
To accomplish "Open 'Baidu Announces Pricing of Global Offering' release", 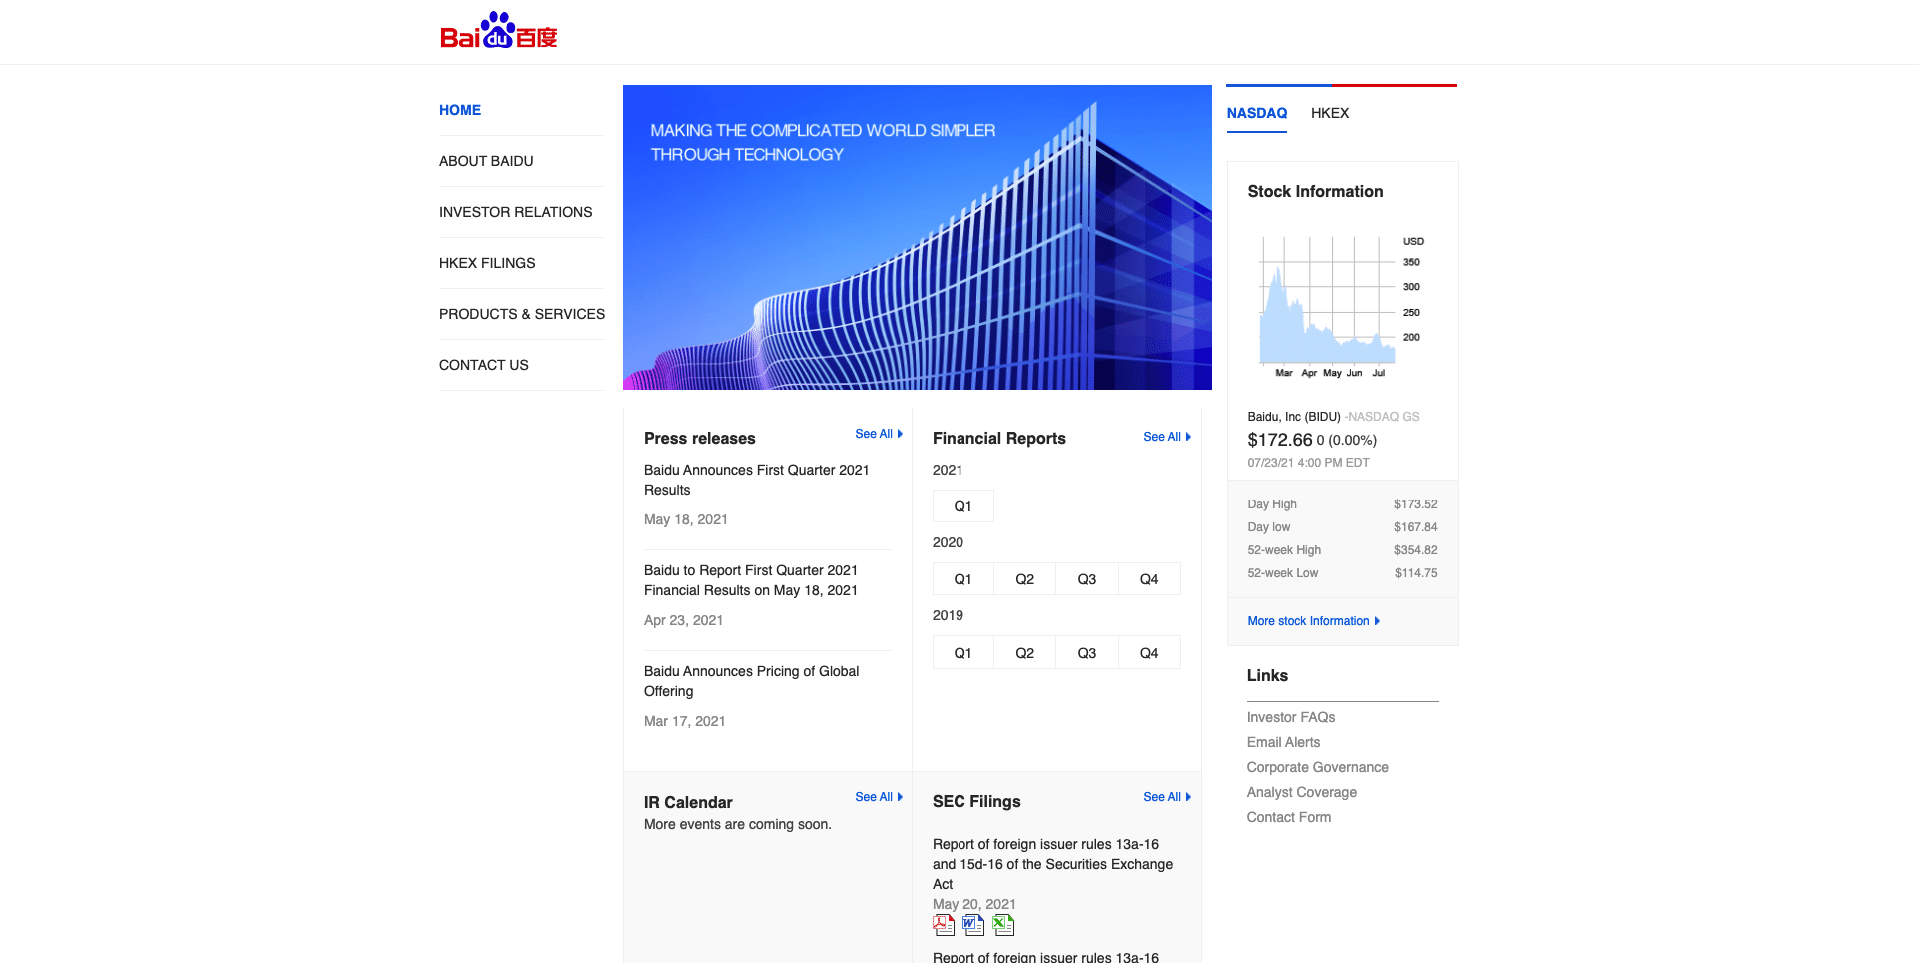I will pyautogui.click(x=751, y=681).
